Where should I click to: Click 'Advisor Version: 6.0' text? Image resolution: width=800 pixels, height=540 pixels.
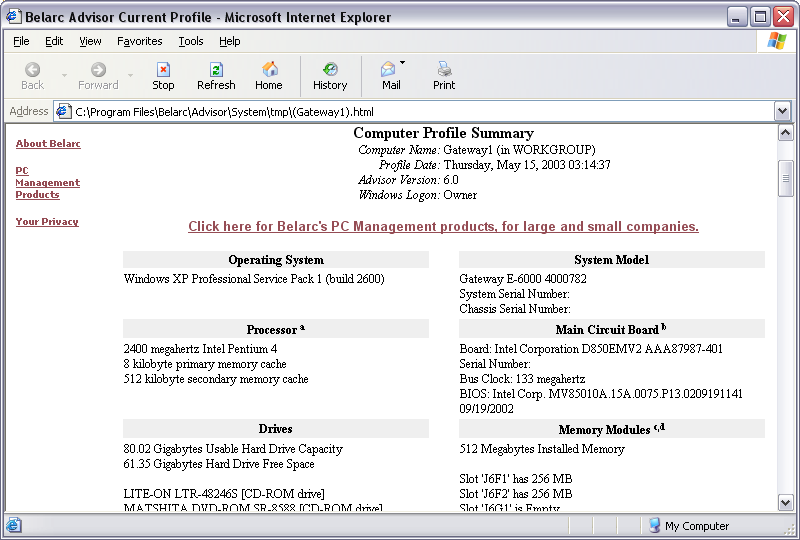point(408,180)
